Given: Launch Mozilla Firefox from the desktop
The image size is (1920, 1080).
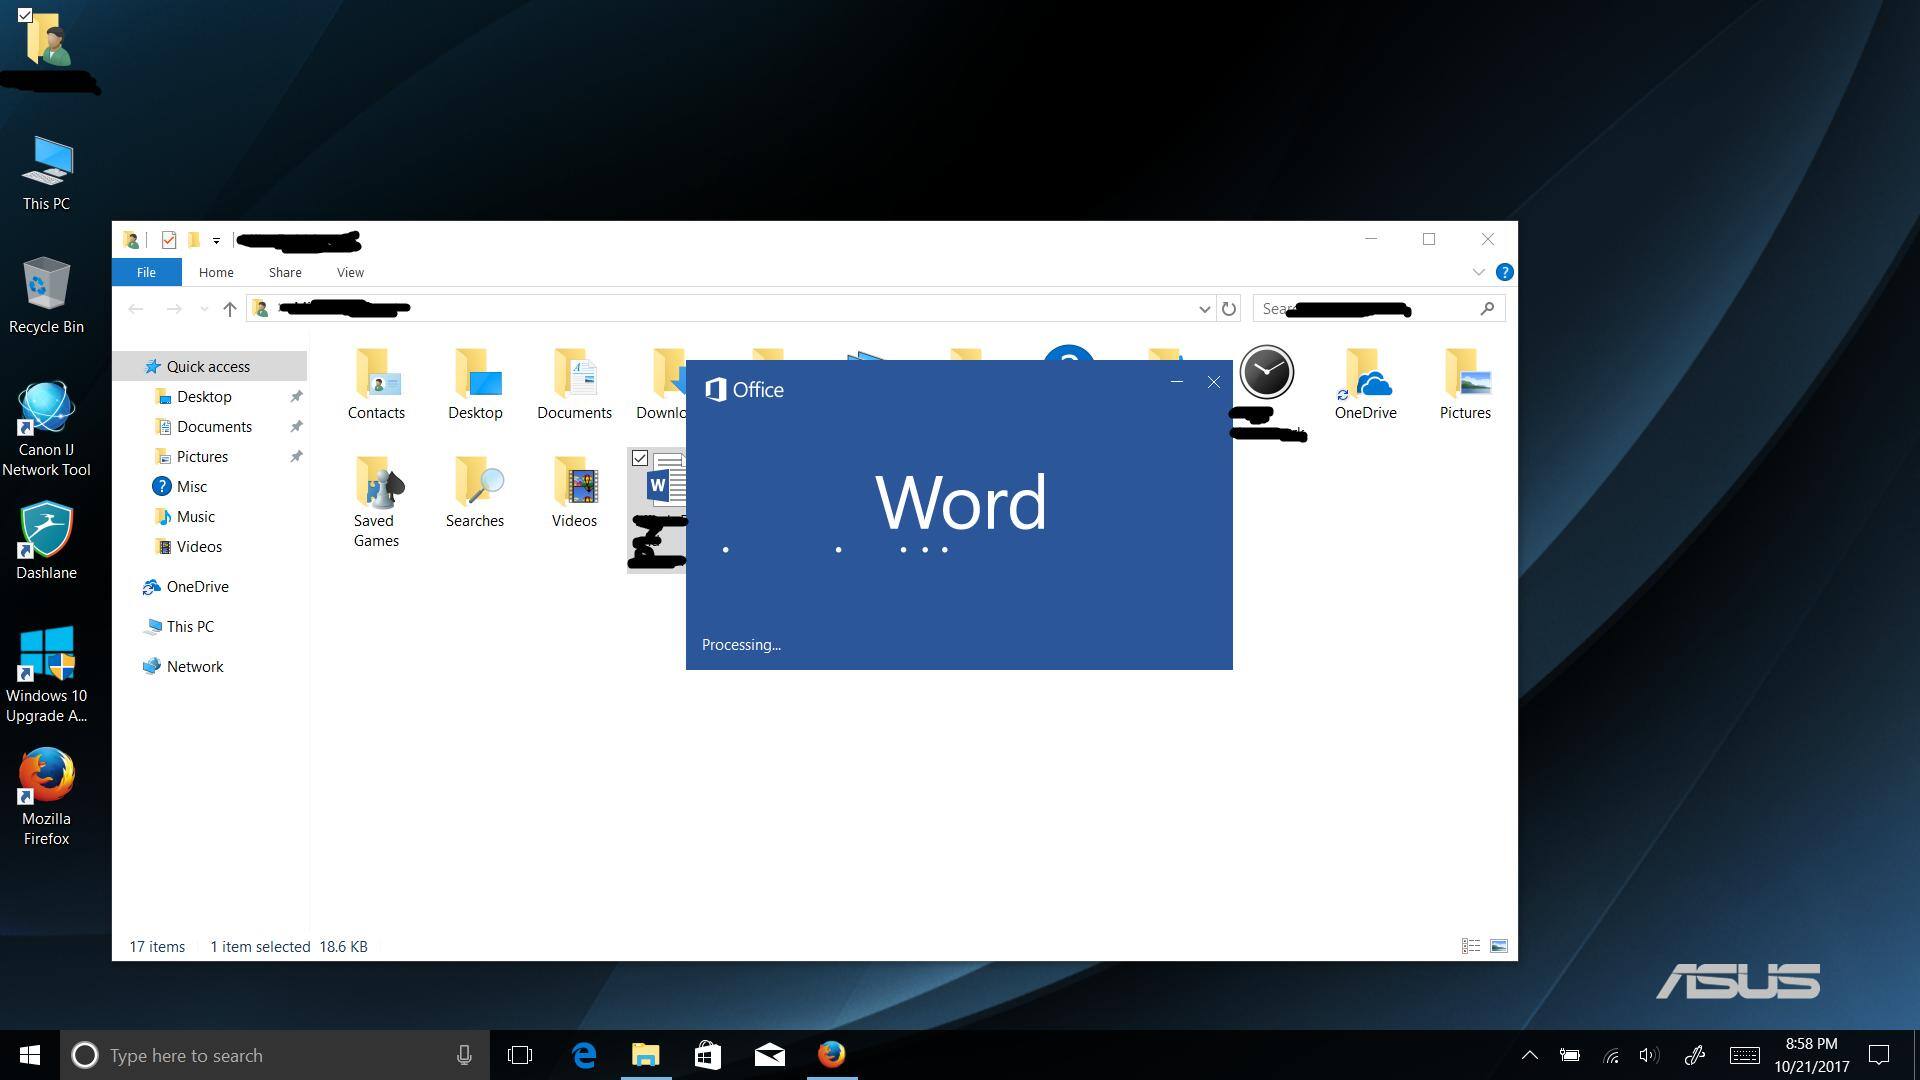Looking at the screenshot, I should 45,790.
